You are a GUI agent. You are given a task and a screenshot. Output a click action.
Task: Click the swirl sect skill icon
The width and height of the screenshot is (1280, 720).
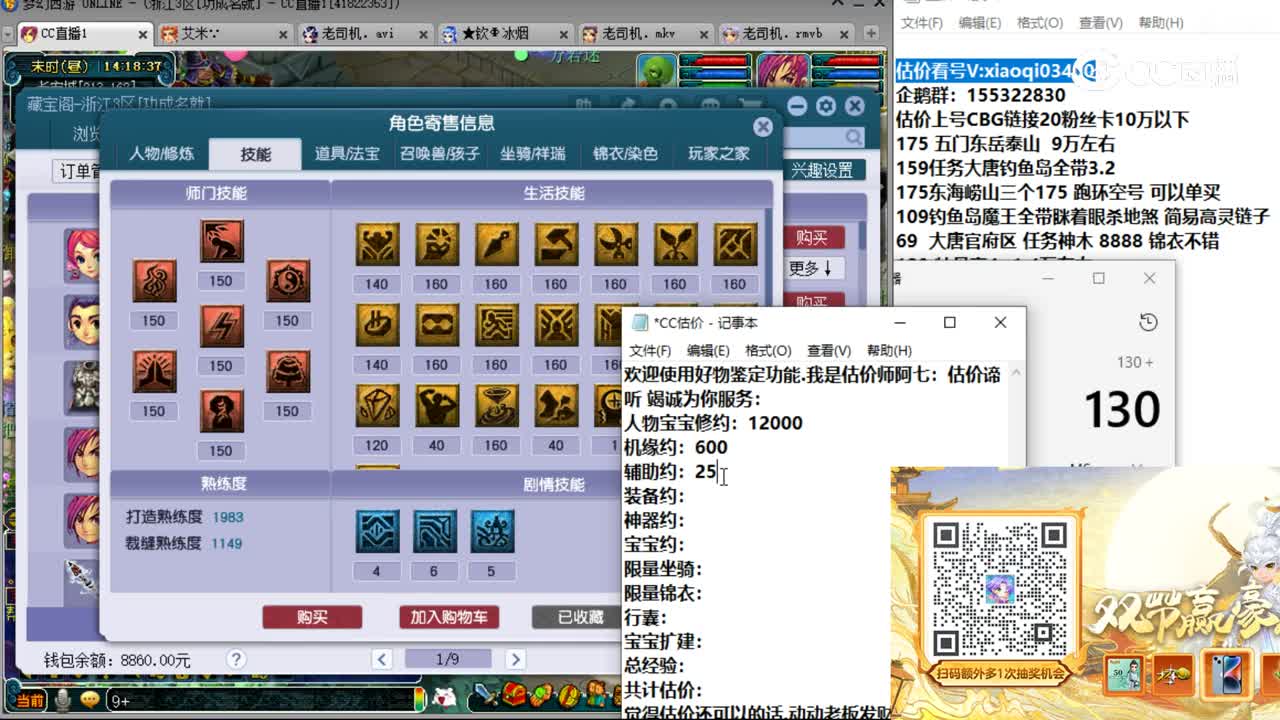coord(154,281)
